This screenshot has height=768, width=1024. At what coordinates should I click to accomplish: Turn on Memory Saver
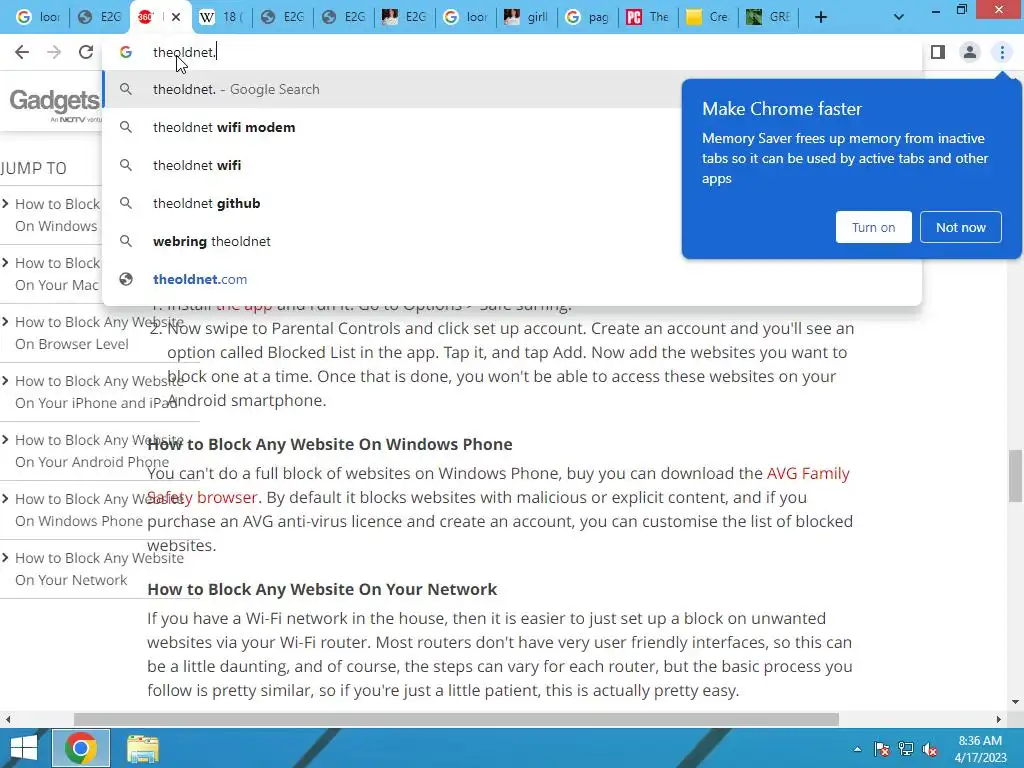pos(873,227)
